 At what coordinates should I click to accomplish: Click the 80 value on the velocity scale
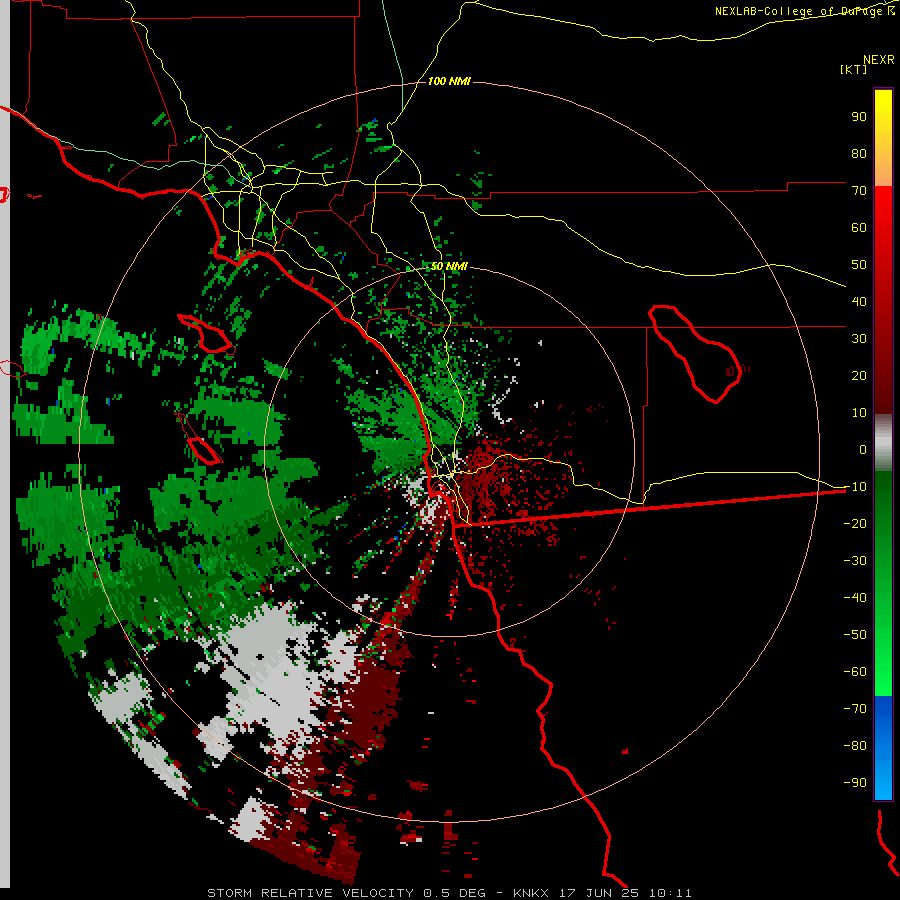tap(859, 154)
